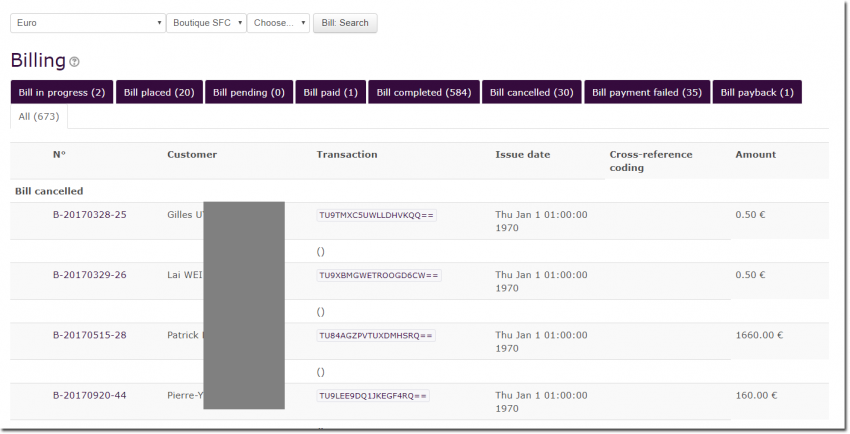Image resolution: width=850 pixels, height=434 pixels.
Task: Select bill B-20170920-44 row
Action: (90, 396)
